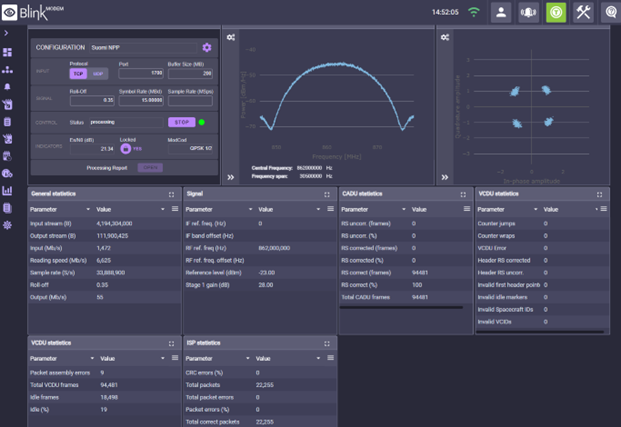Click the 14:52:05 clock in header
Viewport: 621px width, 427px height.
click(x=445, y=12)
